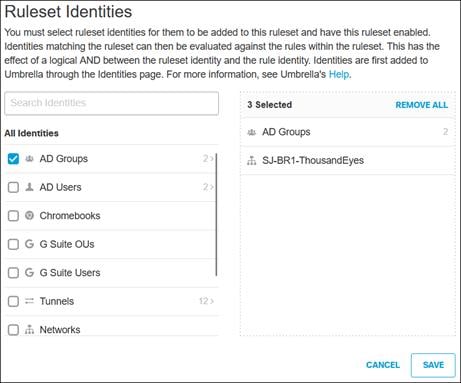Click the AD Users label
The height and width of the screenshot is (383, 461).
[x=60, y=187]
